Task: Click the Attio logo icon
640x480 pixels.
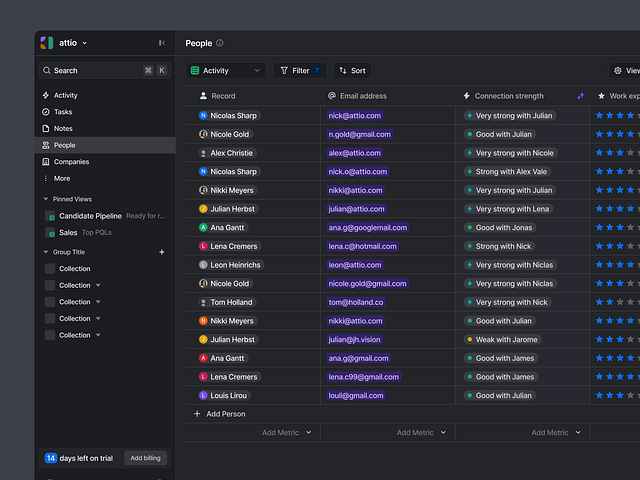Action: (46, 43)
